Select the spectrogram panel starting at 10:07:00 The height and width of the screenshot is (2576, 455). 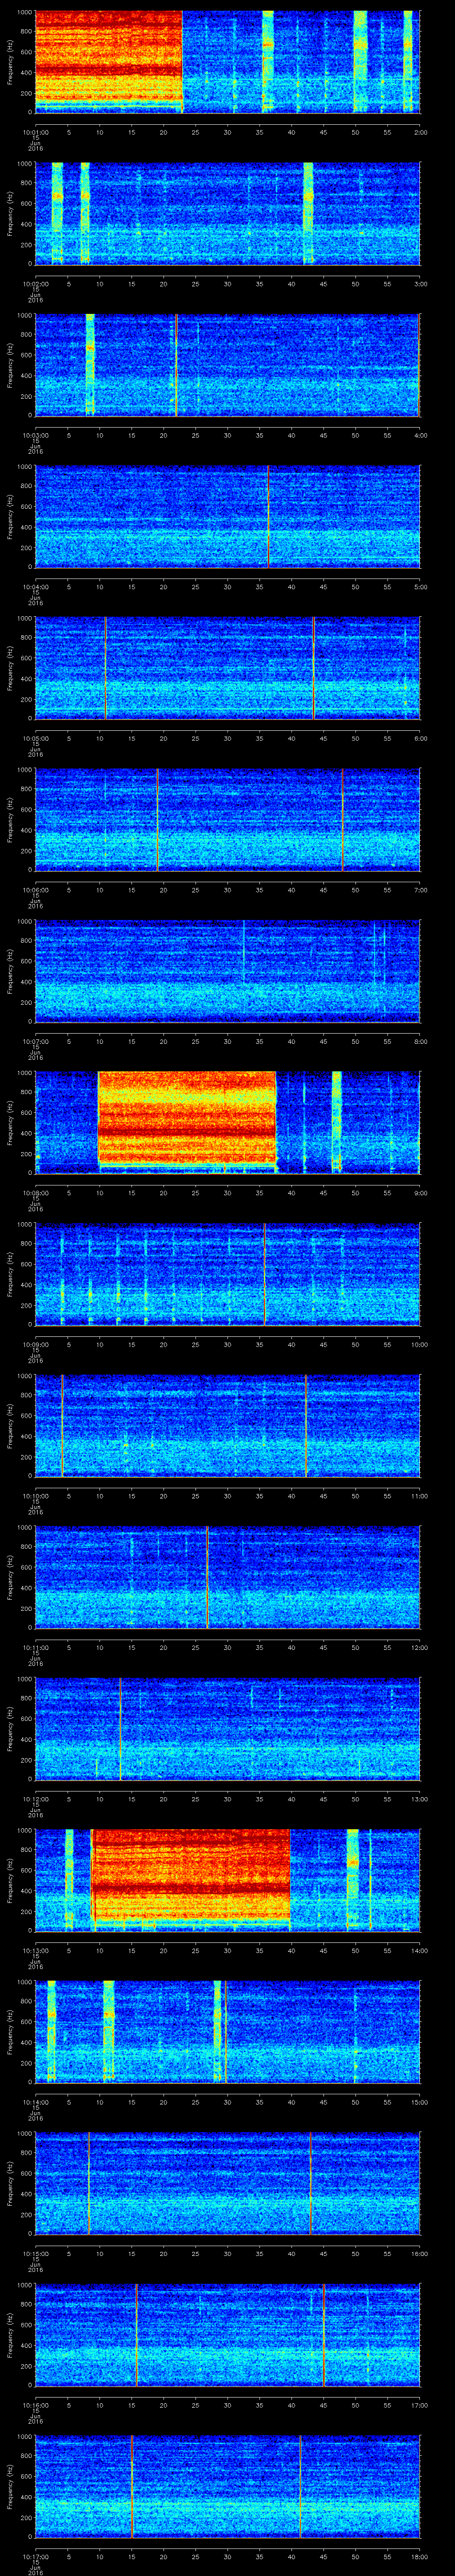[227, 970]
